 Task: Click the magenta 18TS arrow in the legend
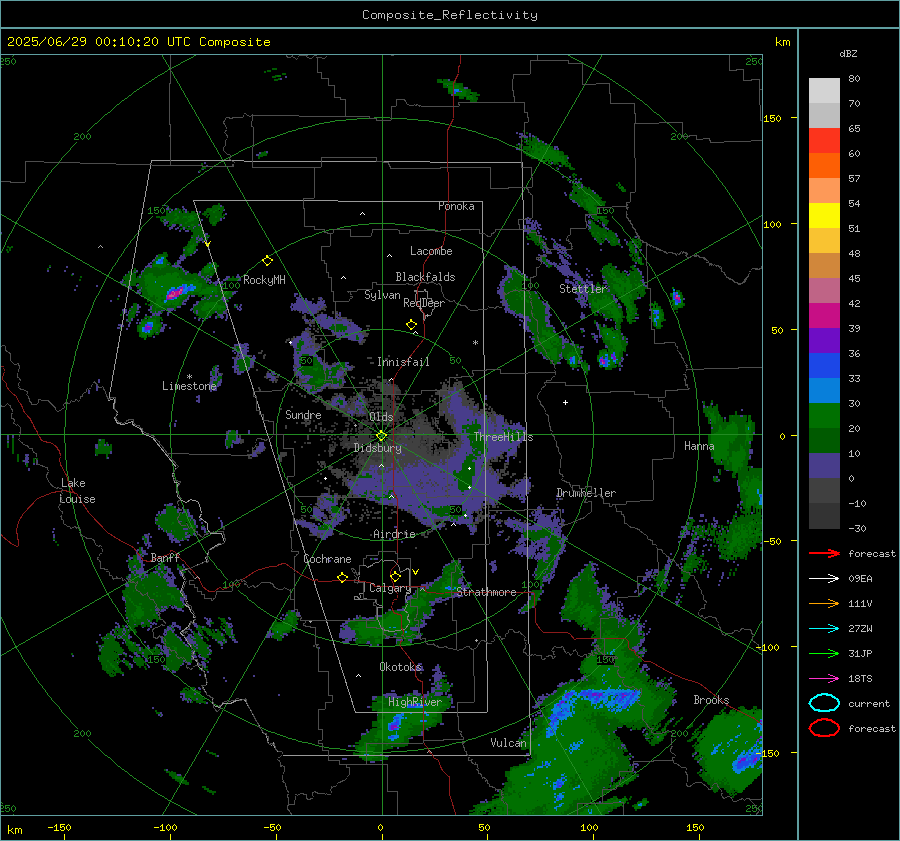pyautogui.click(x=824, y=679)
